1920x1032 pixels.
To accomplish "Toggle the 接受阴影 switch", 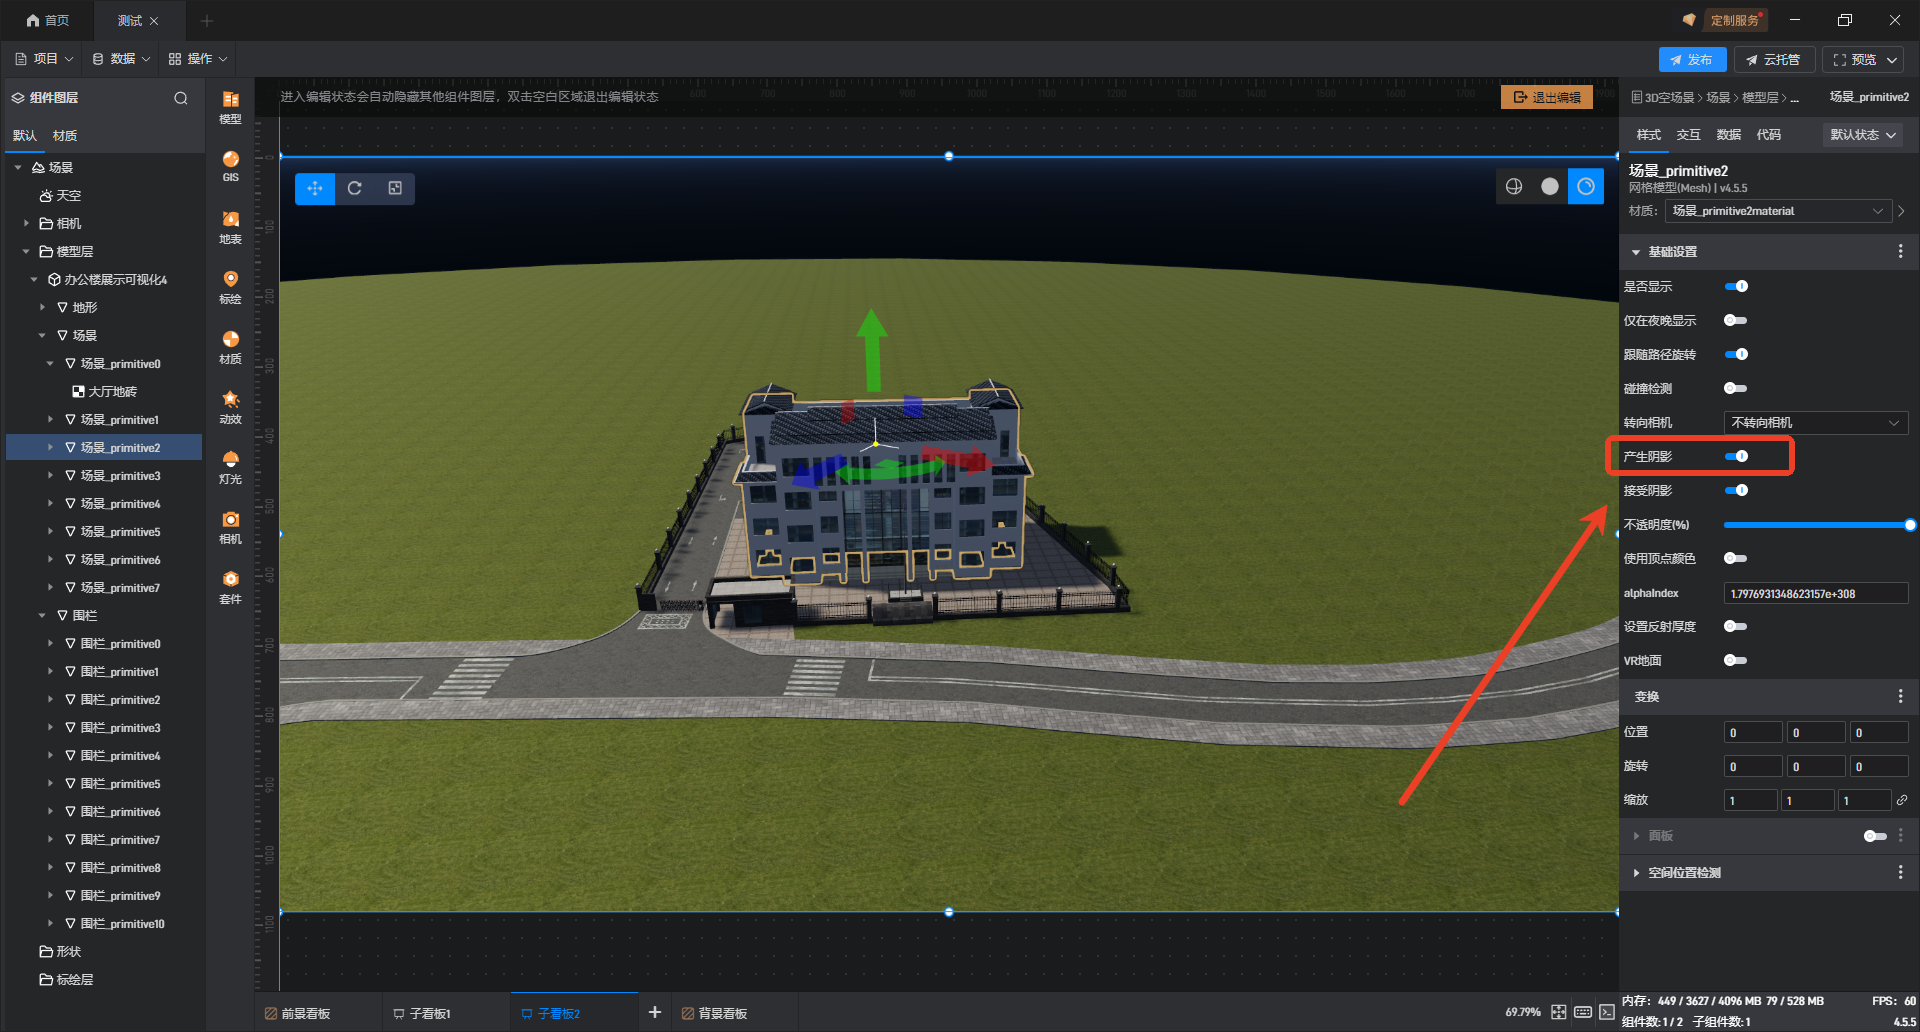I will [1736, 490].
